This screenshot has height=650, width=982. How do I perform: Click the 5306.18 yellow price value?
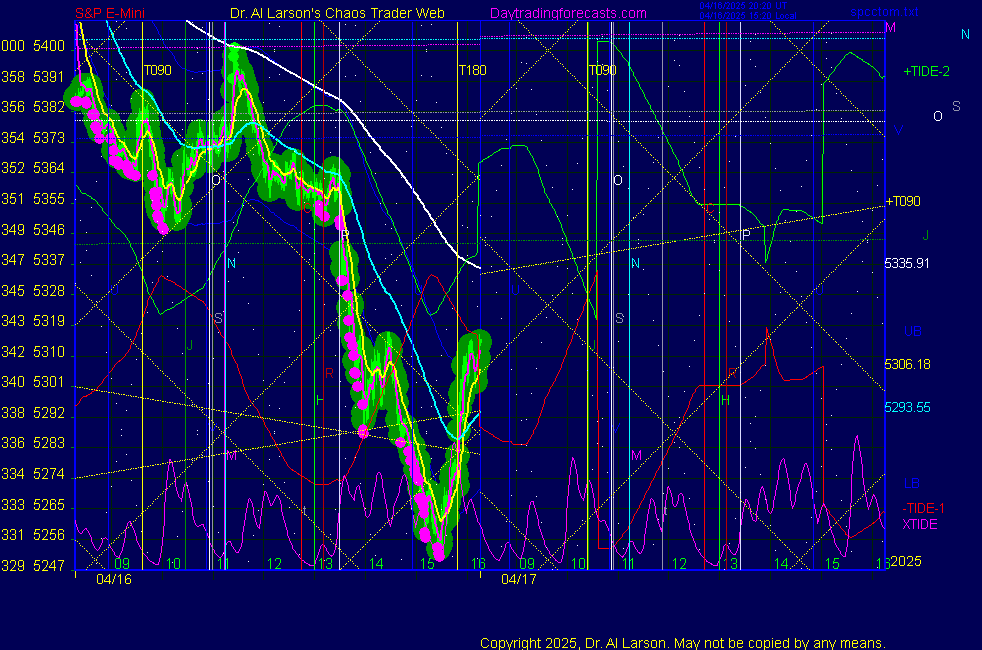tap(908, 365)
